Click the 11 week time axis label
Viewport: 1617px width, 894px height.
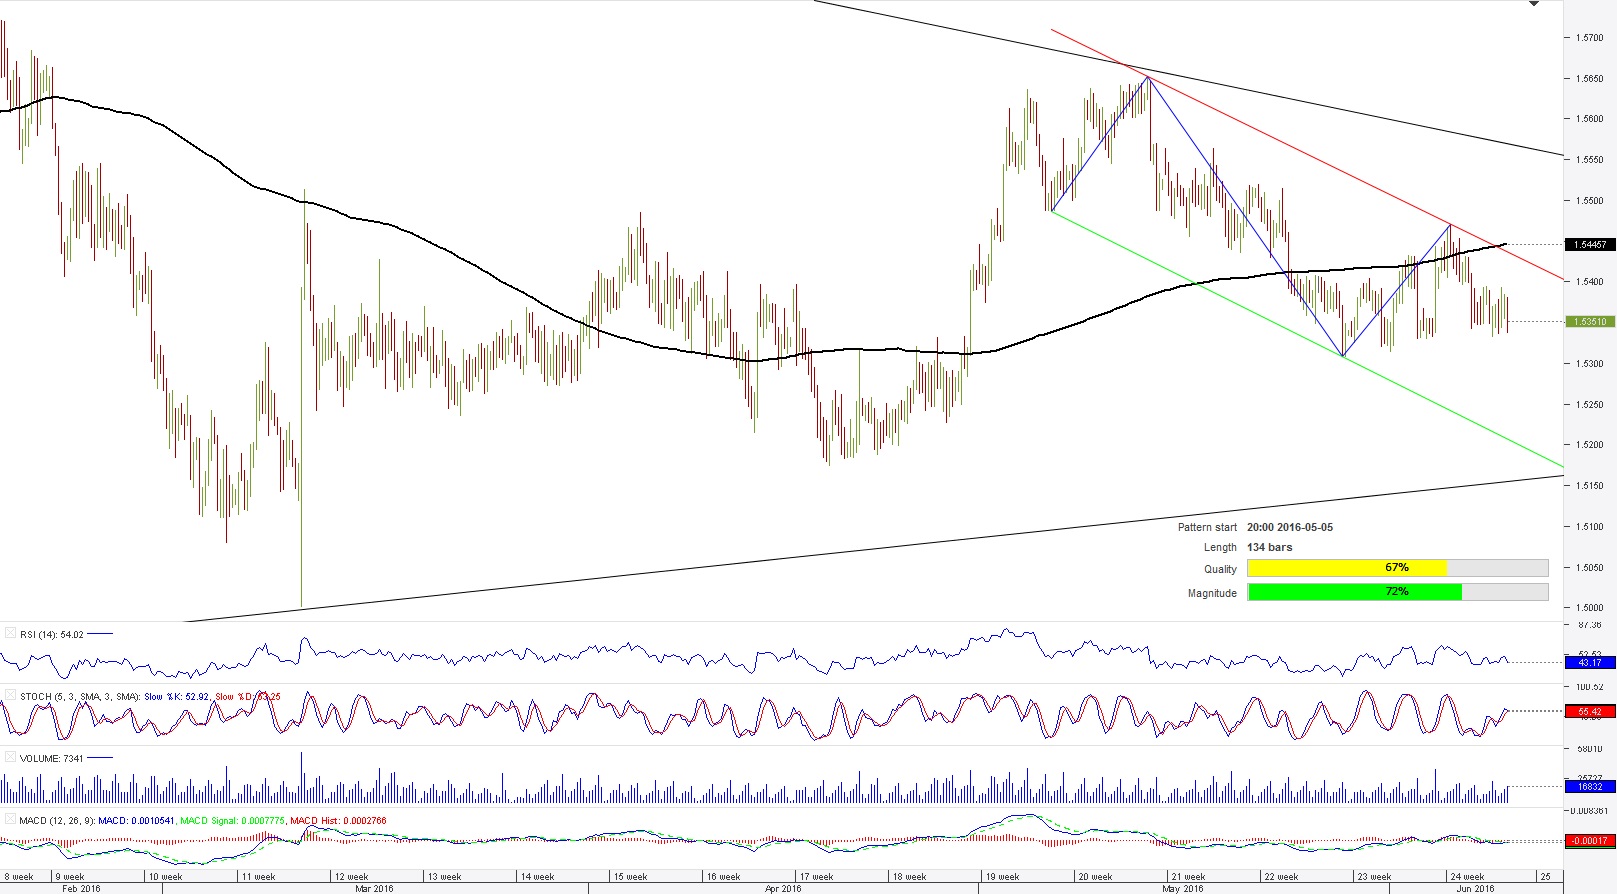tap(258, 876)
